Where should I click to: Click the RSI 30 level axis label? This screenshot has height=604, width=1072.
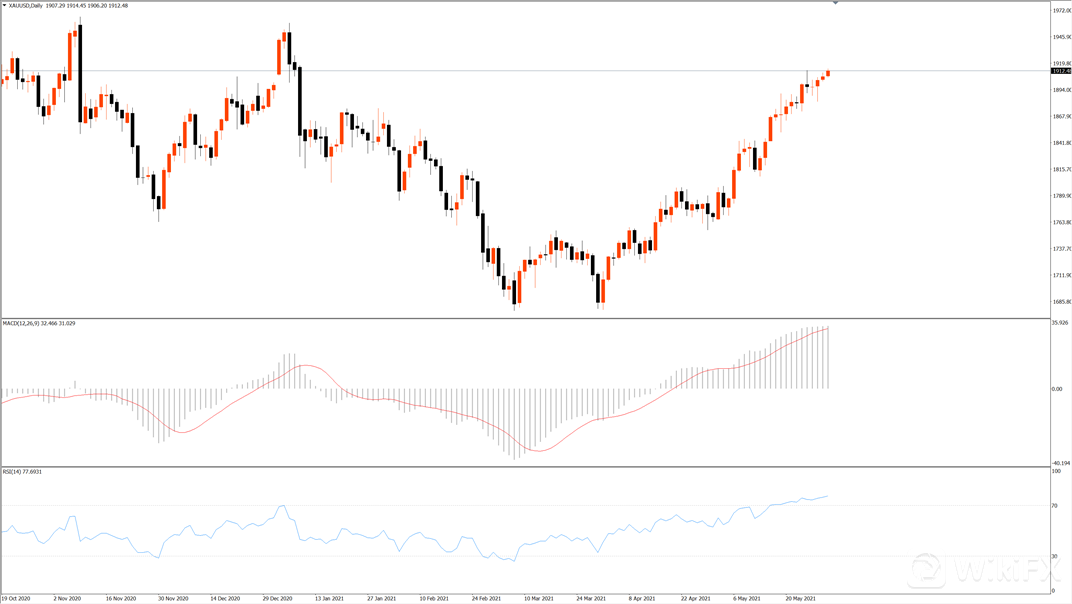tap(1055, 556)
